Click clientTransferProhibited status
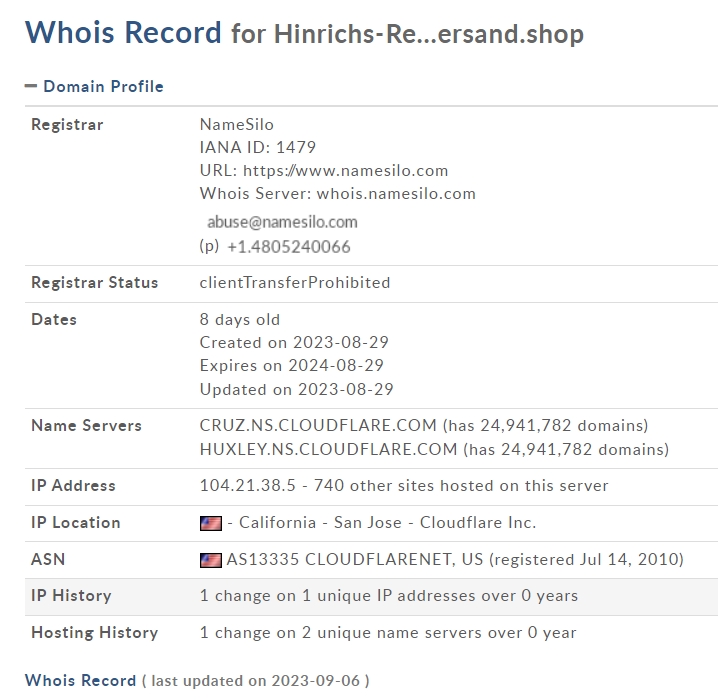This screenshot has width=718, height=700. click(295, 282)
